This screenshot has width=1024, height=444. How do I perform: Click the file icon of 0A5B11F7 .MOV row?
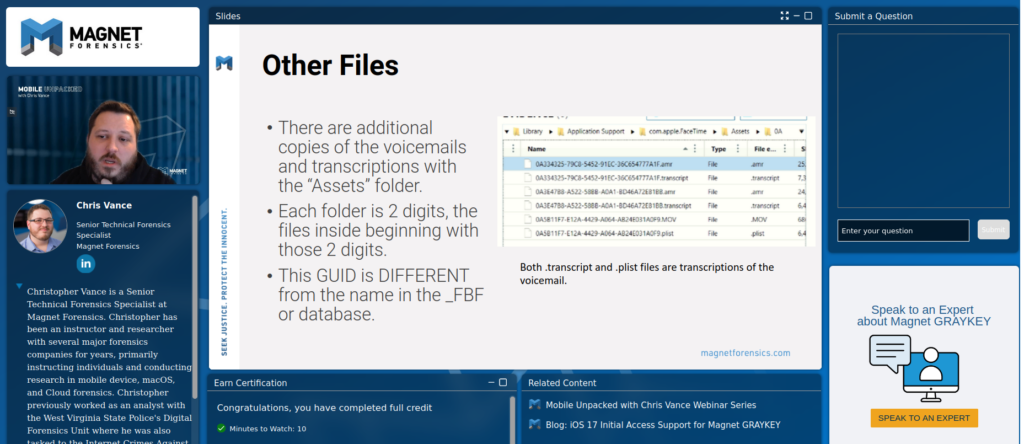click(528, 219)
